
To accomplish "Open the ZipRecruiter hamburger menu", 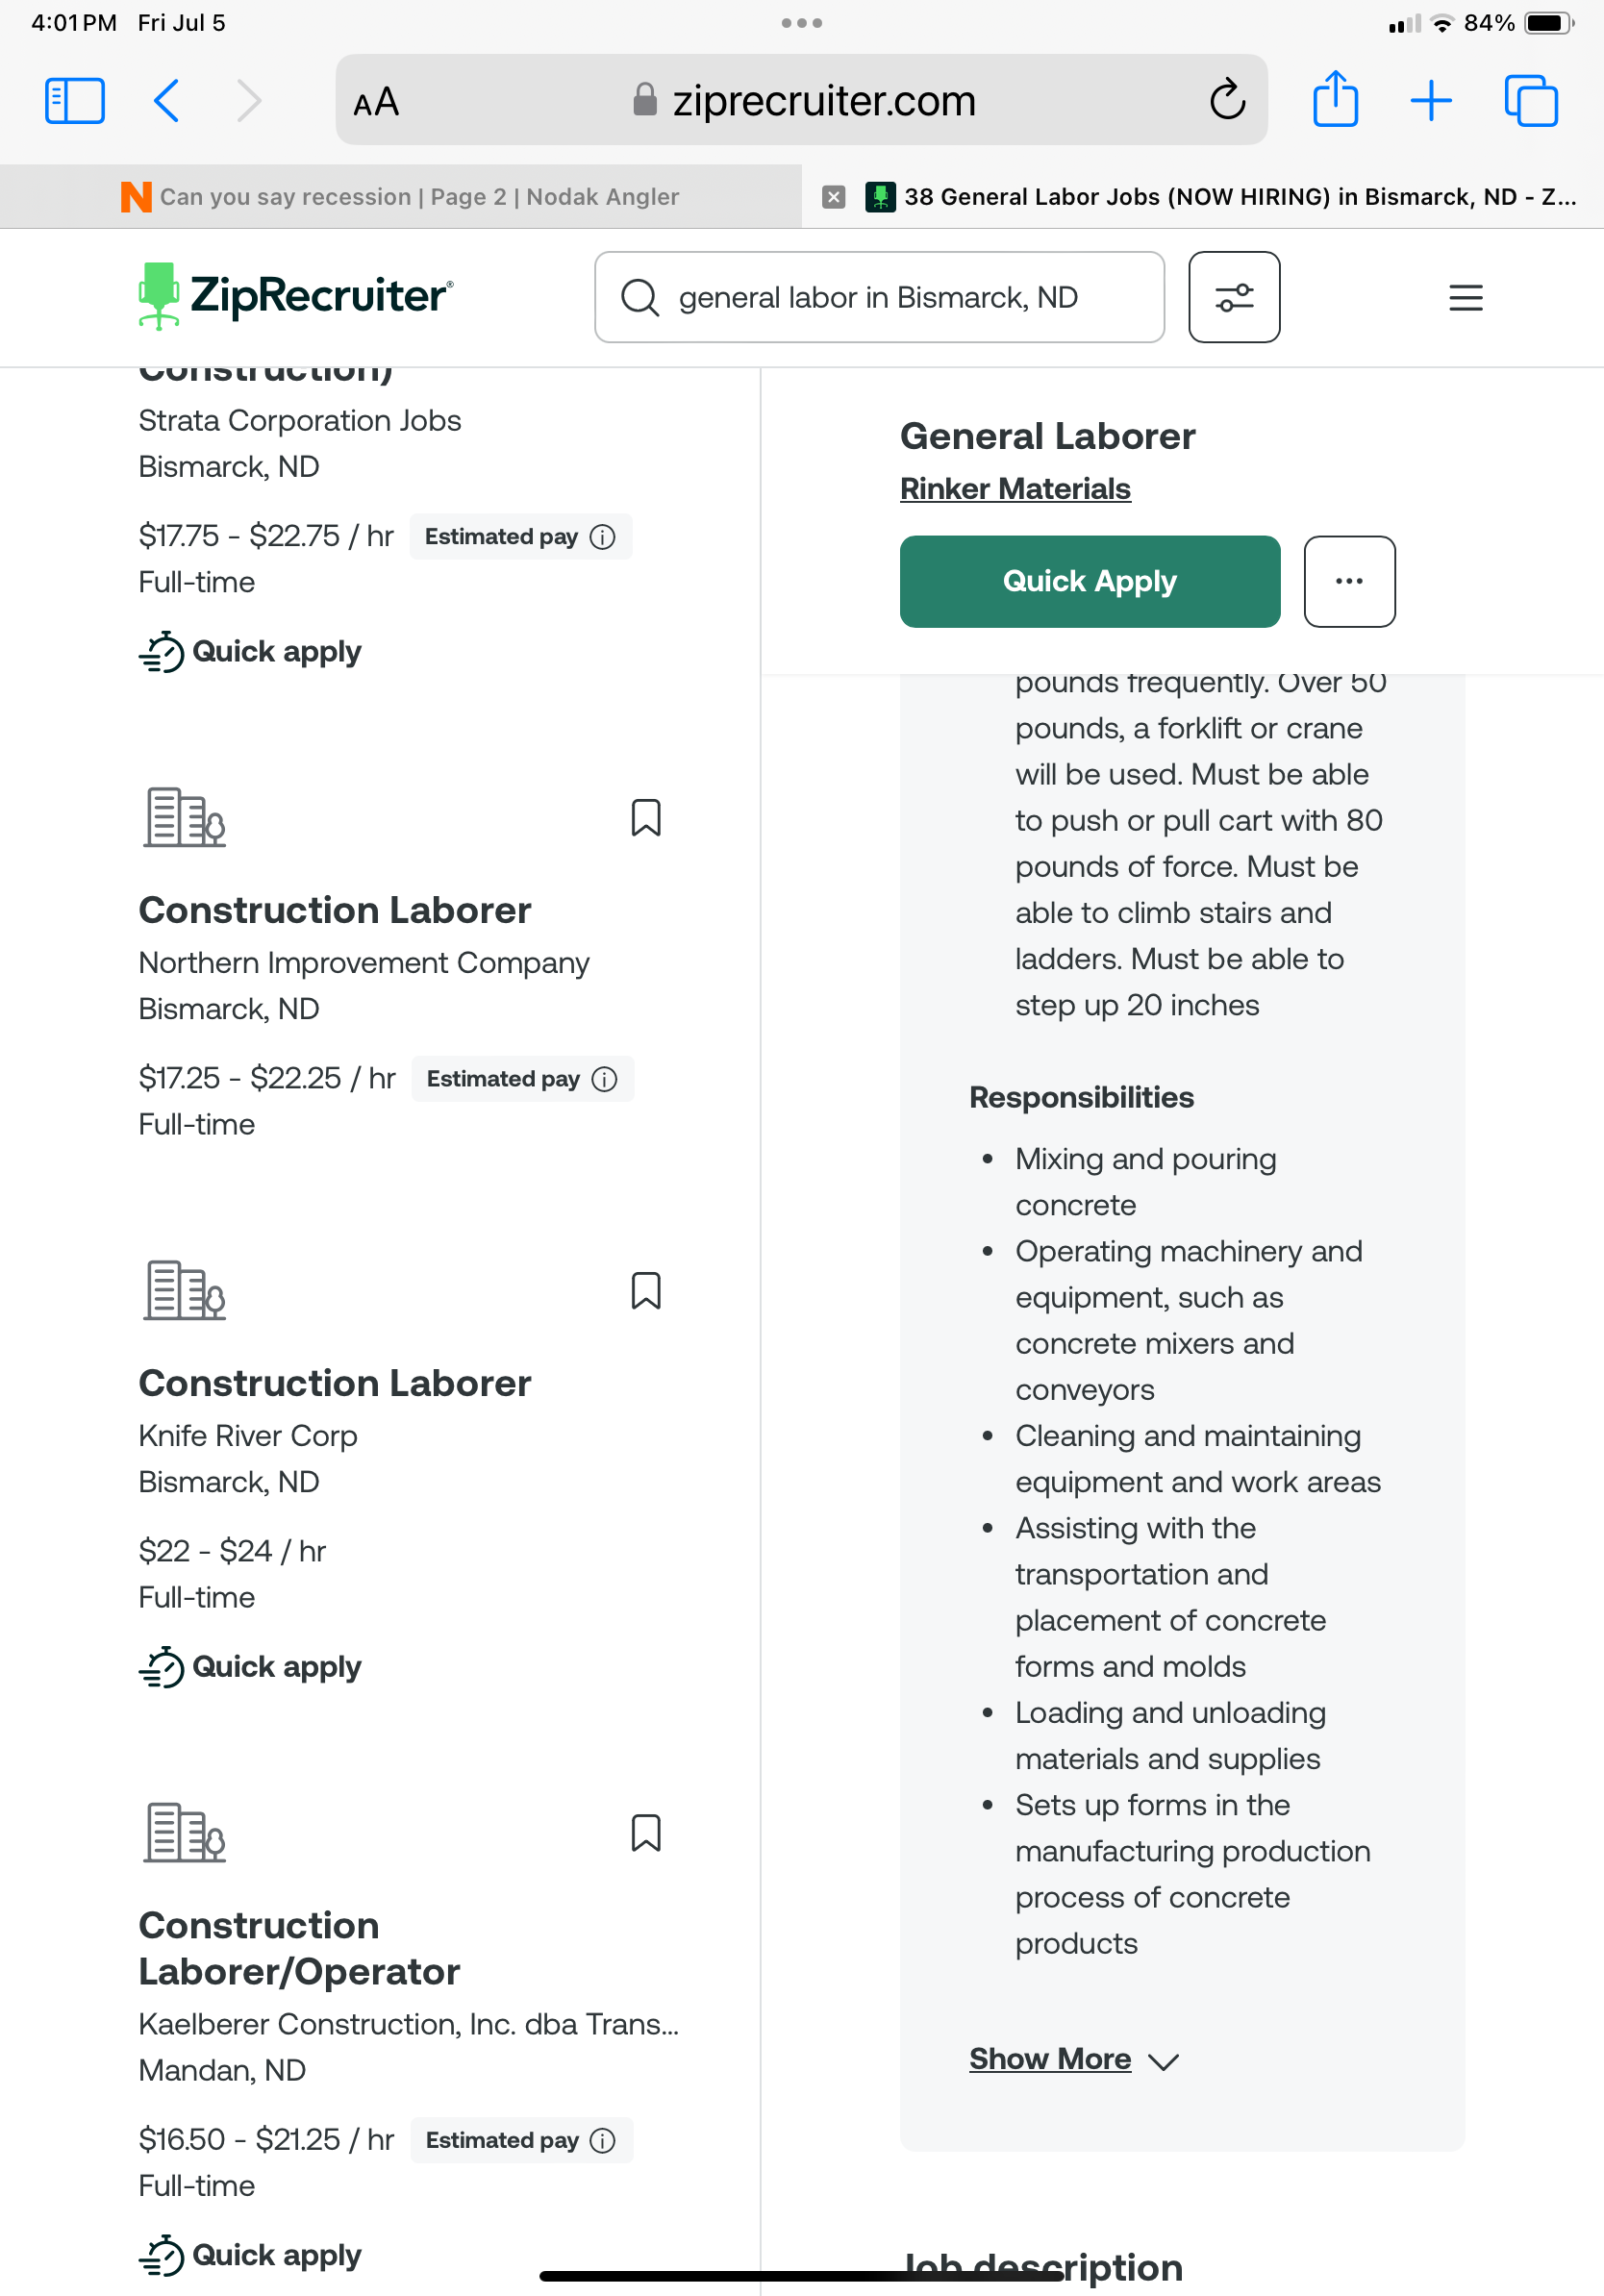I will tap(1465, 298).
